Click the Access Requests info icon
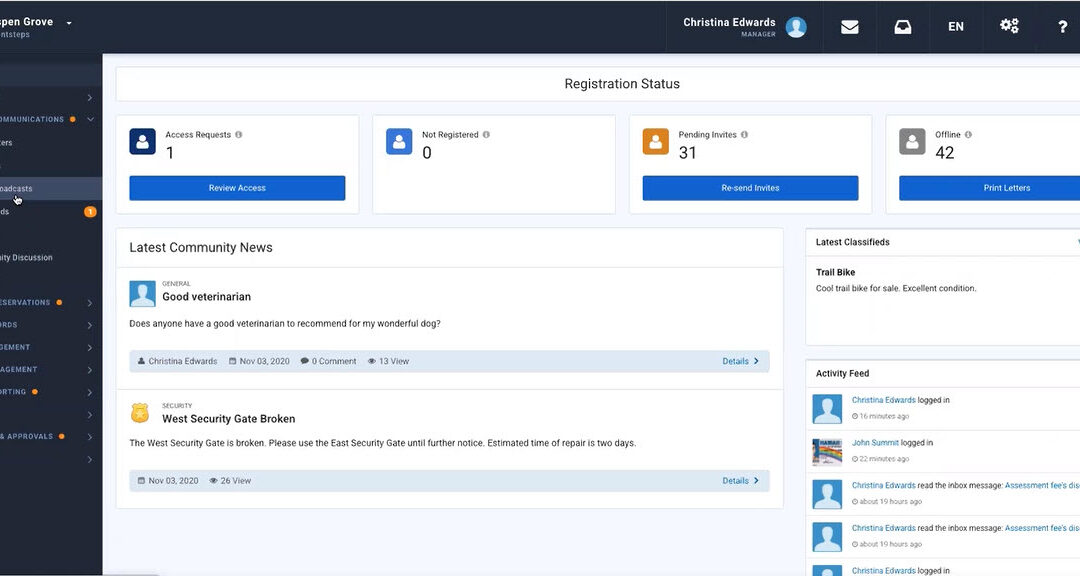This screenshot has height=576, width=1080. (x=239, y=135)
